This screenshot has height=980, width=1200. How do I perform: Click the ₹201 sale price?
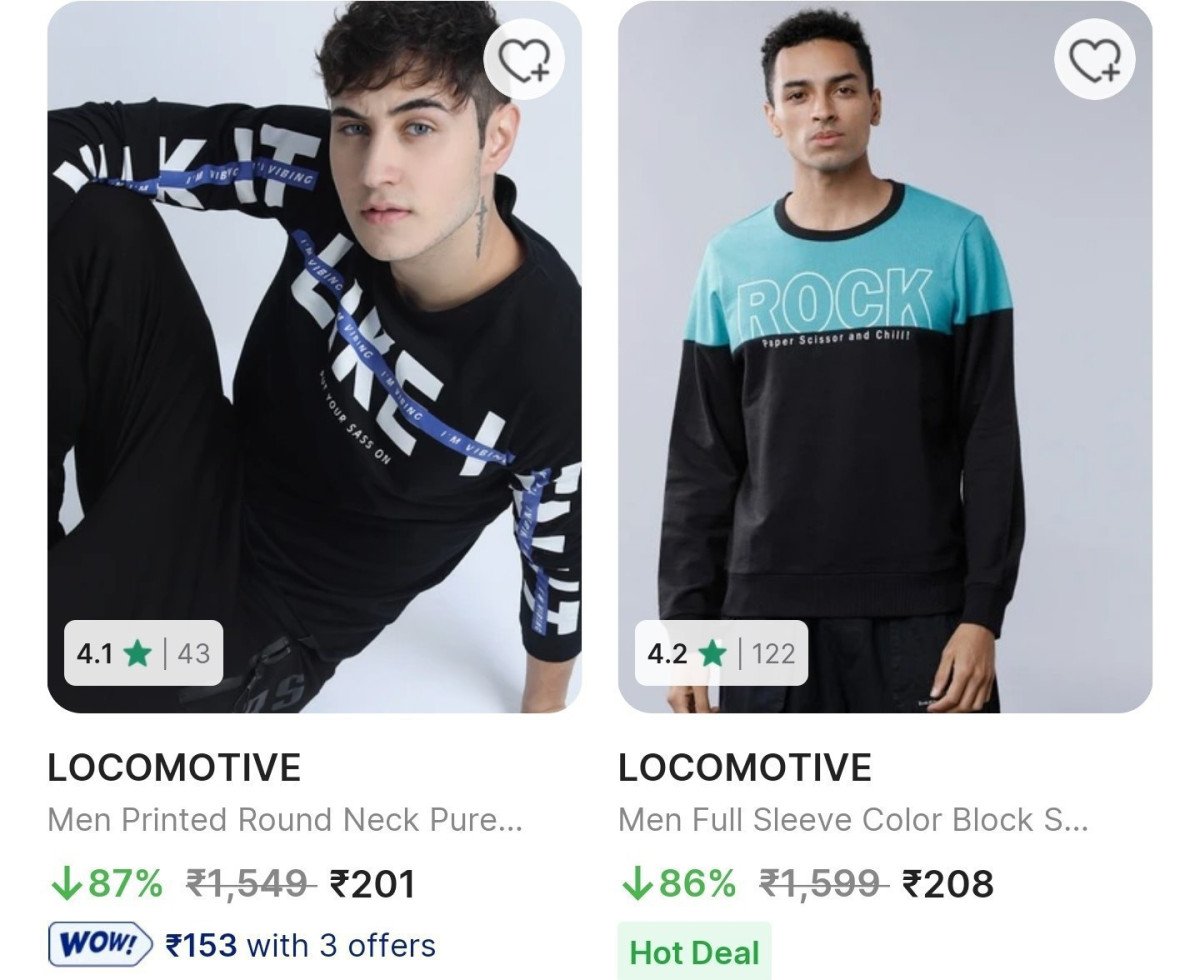(x=372, y=884)
